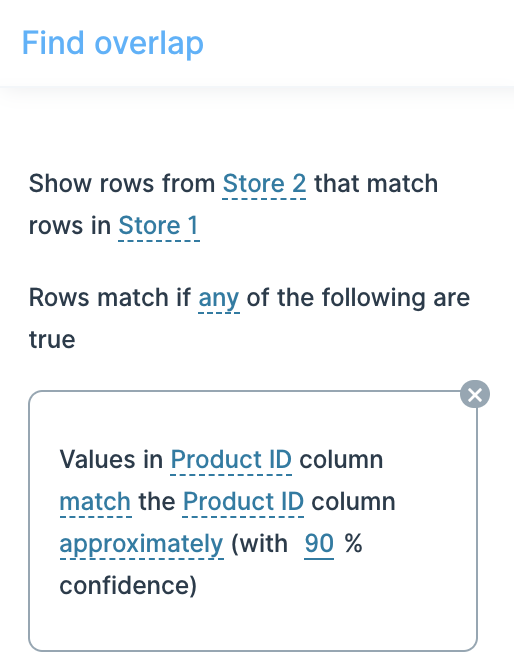Pick the second Product ID column
Image resolution: width=514 pixels, height=672 pixels.
(x=243, y=502)
